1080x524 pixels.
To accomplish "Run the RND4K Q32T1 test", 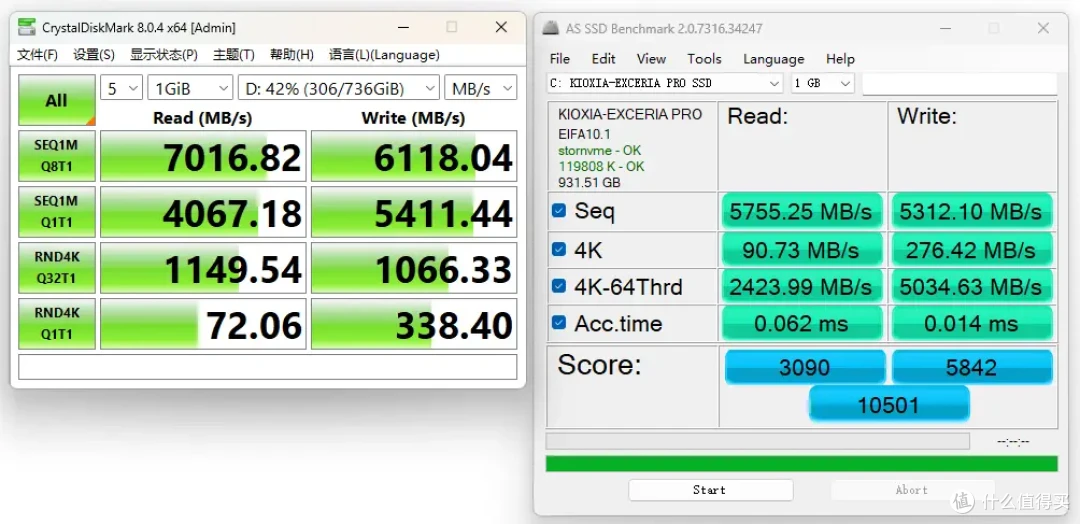I will 56,267.
